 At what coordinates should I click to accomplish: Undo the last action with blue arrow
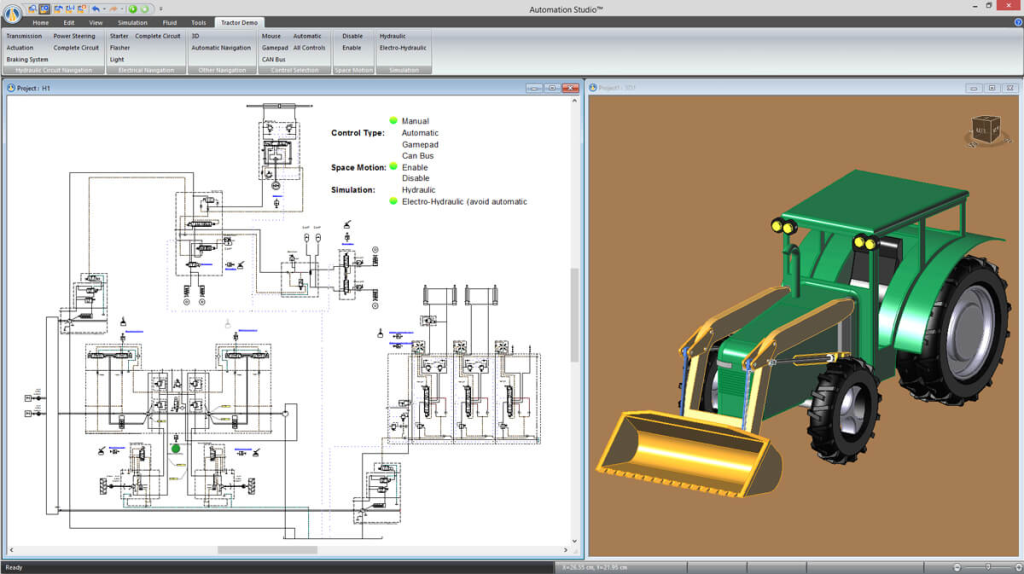tap(95, 9)
